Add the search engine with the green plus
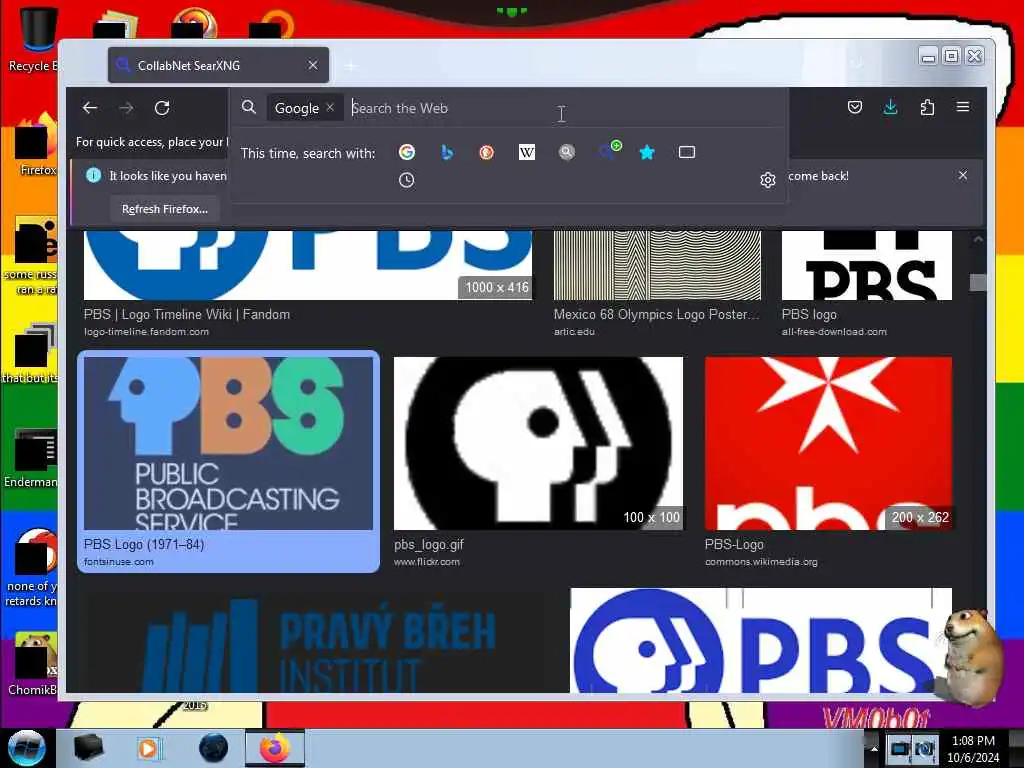The width and height of the screenshot is (1024, 768). (x=610, y=150)
